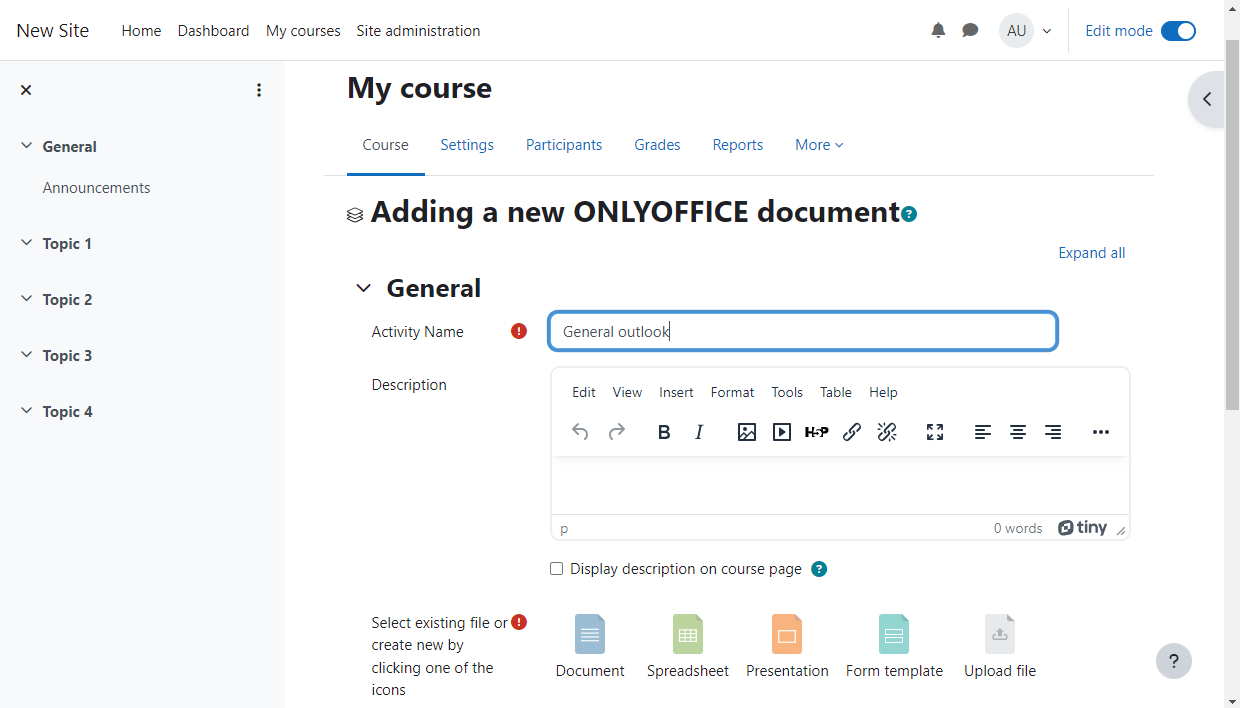The height and width of the screenshot is (708, 1240).
Task: Insert an H5P element into the description
Action: point(816,431)
